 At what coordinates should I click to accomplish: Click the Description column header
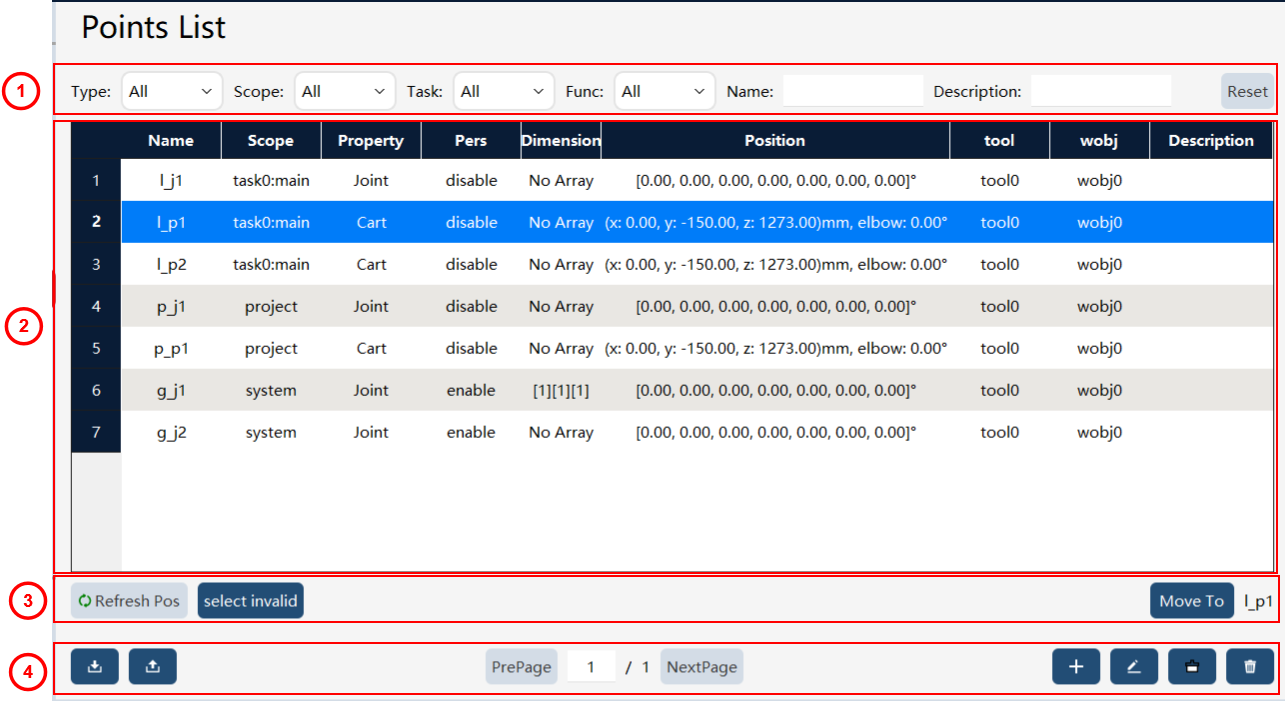click(x=1211, y=141)
